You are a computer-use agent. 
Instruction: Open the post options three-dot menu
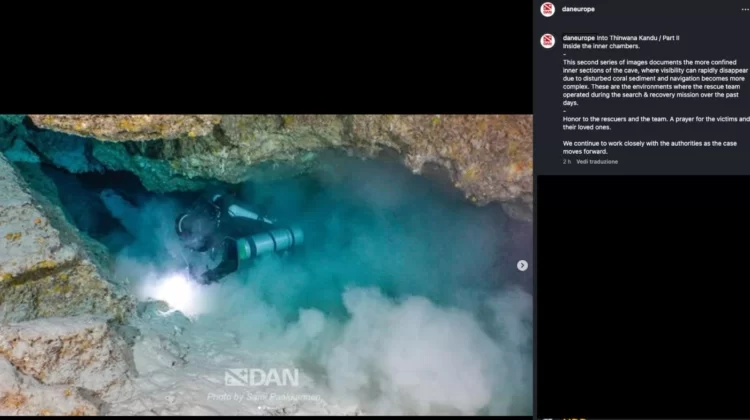pyautogui.click(x=745, y=9)
